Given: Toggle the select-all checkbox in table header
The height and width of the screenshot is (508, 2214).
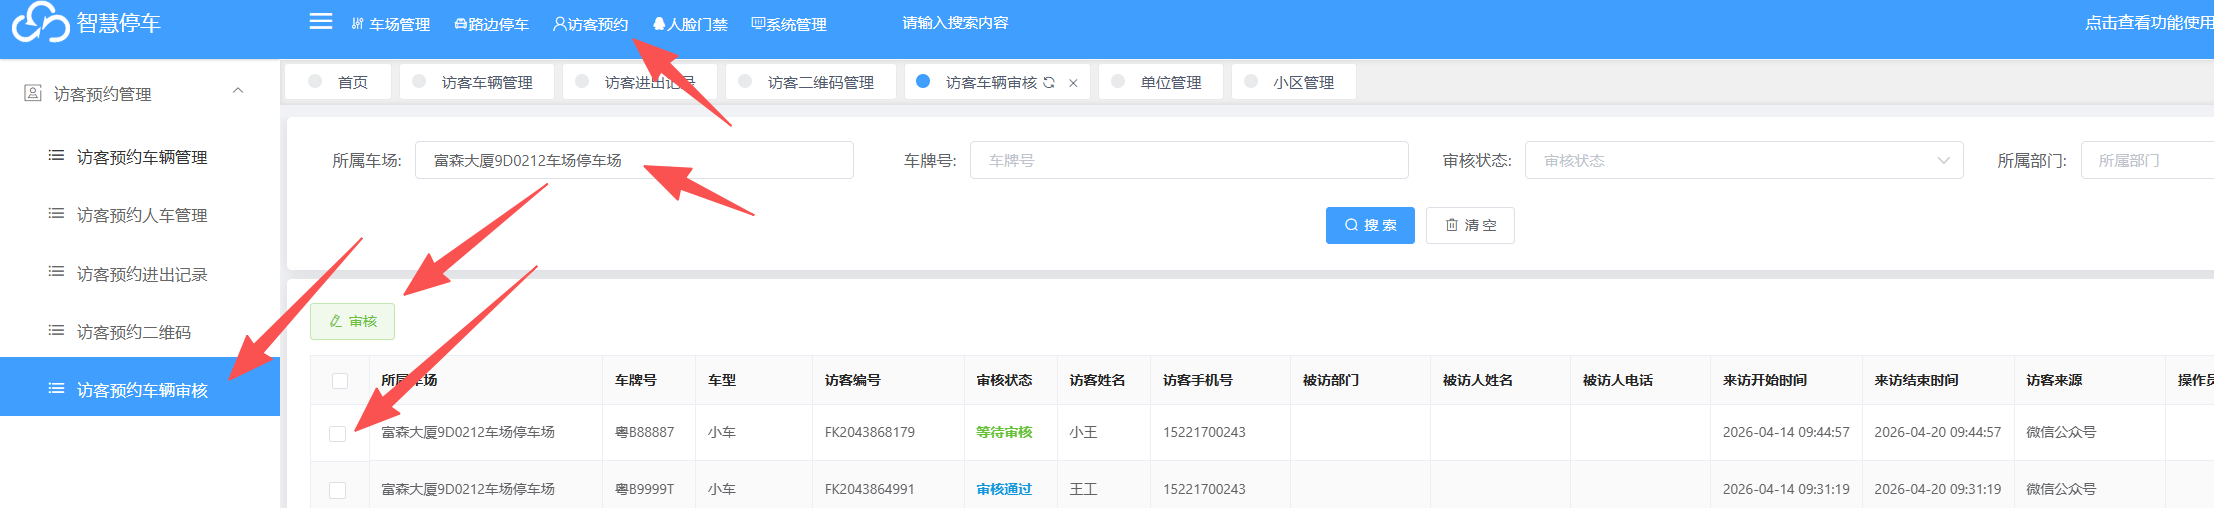Looking at the screenshot, I should click(340, 381).
